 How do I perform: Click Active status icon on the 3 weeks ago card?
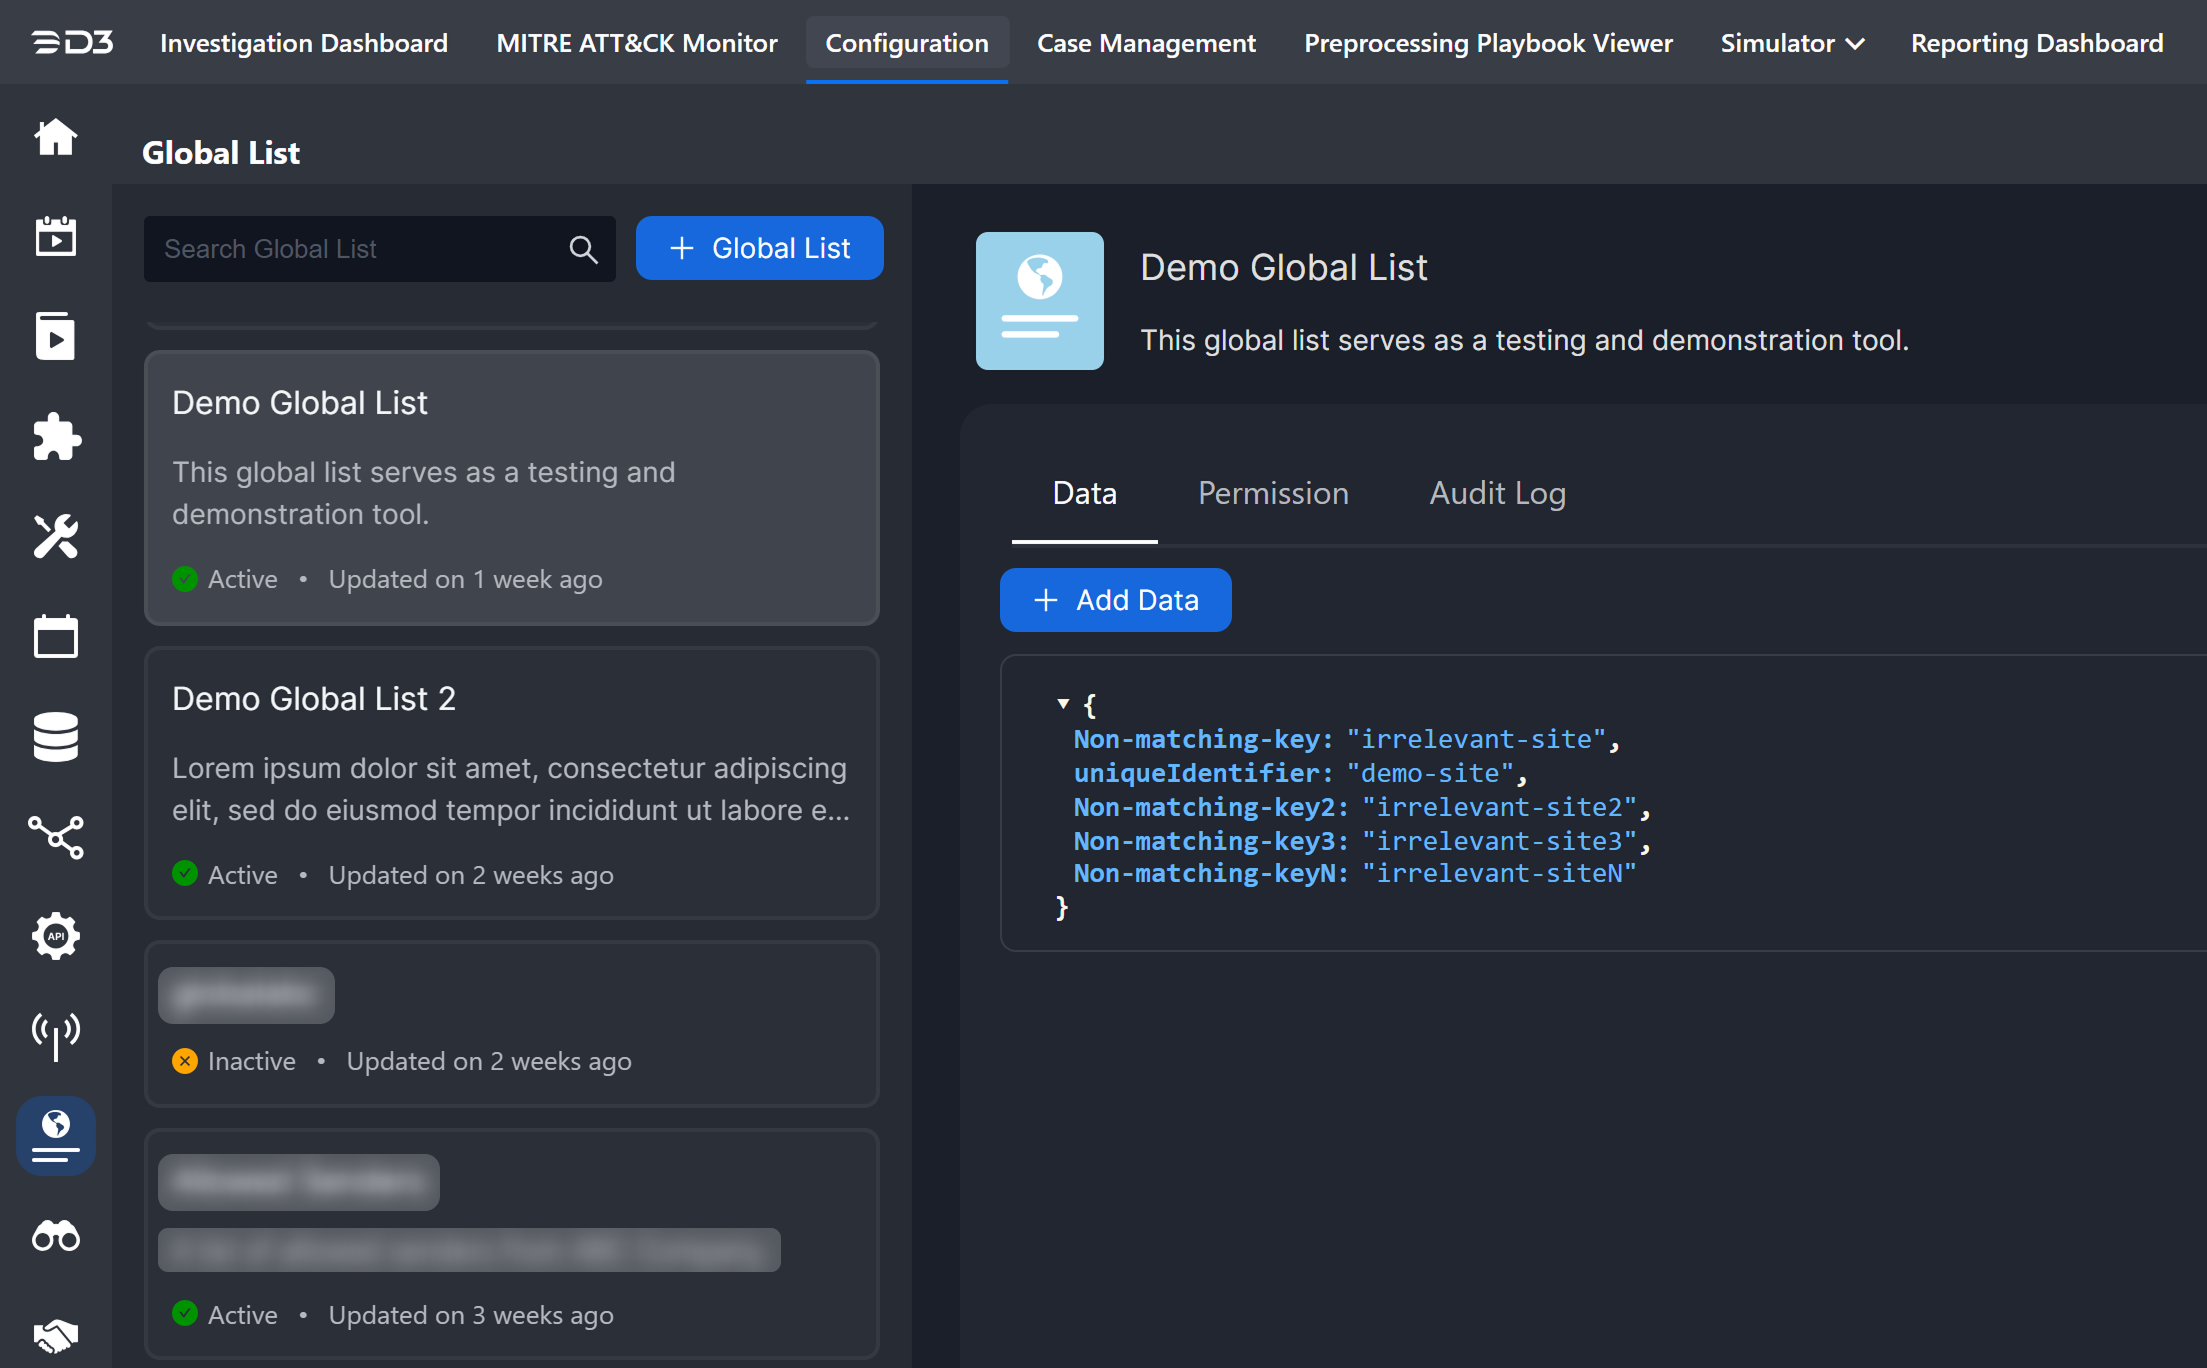[x=185, y=1314]
